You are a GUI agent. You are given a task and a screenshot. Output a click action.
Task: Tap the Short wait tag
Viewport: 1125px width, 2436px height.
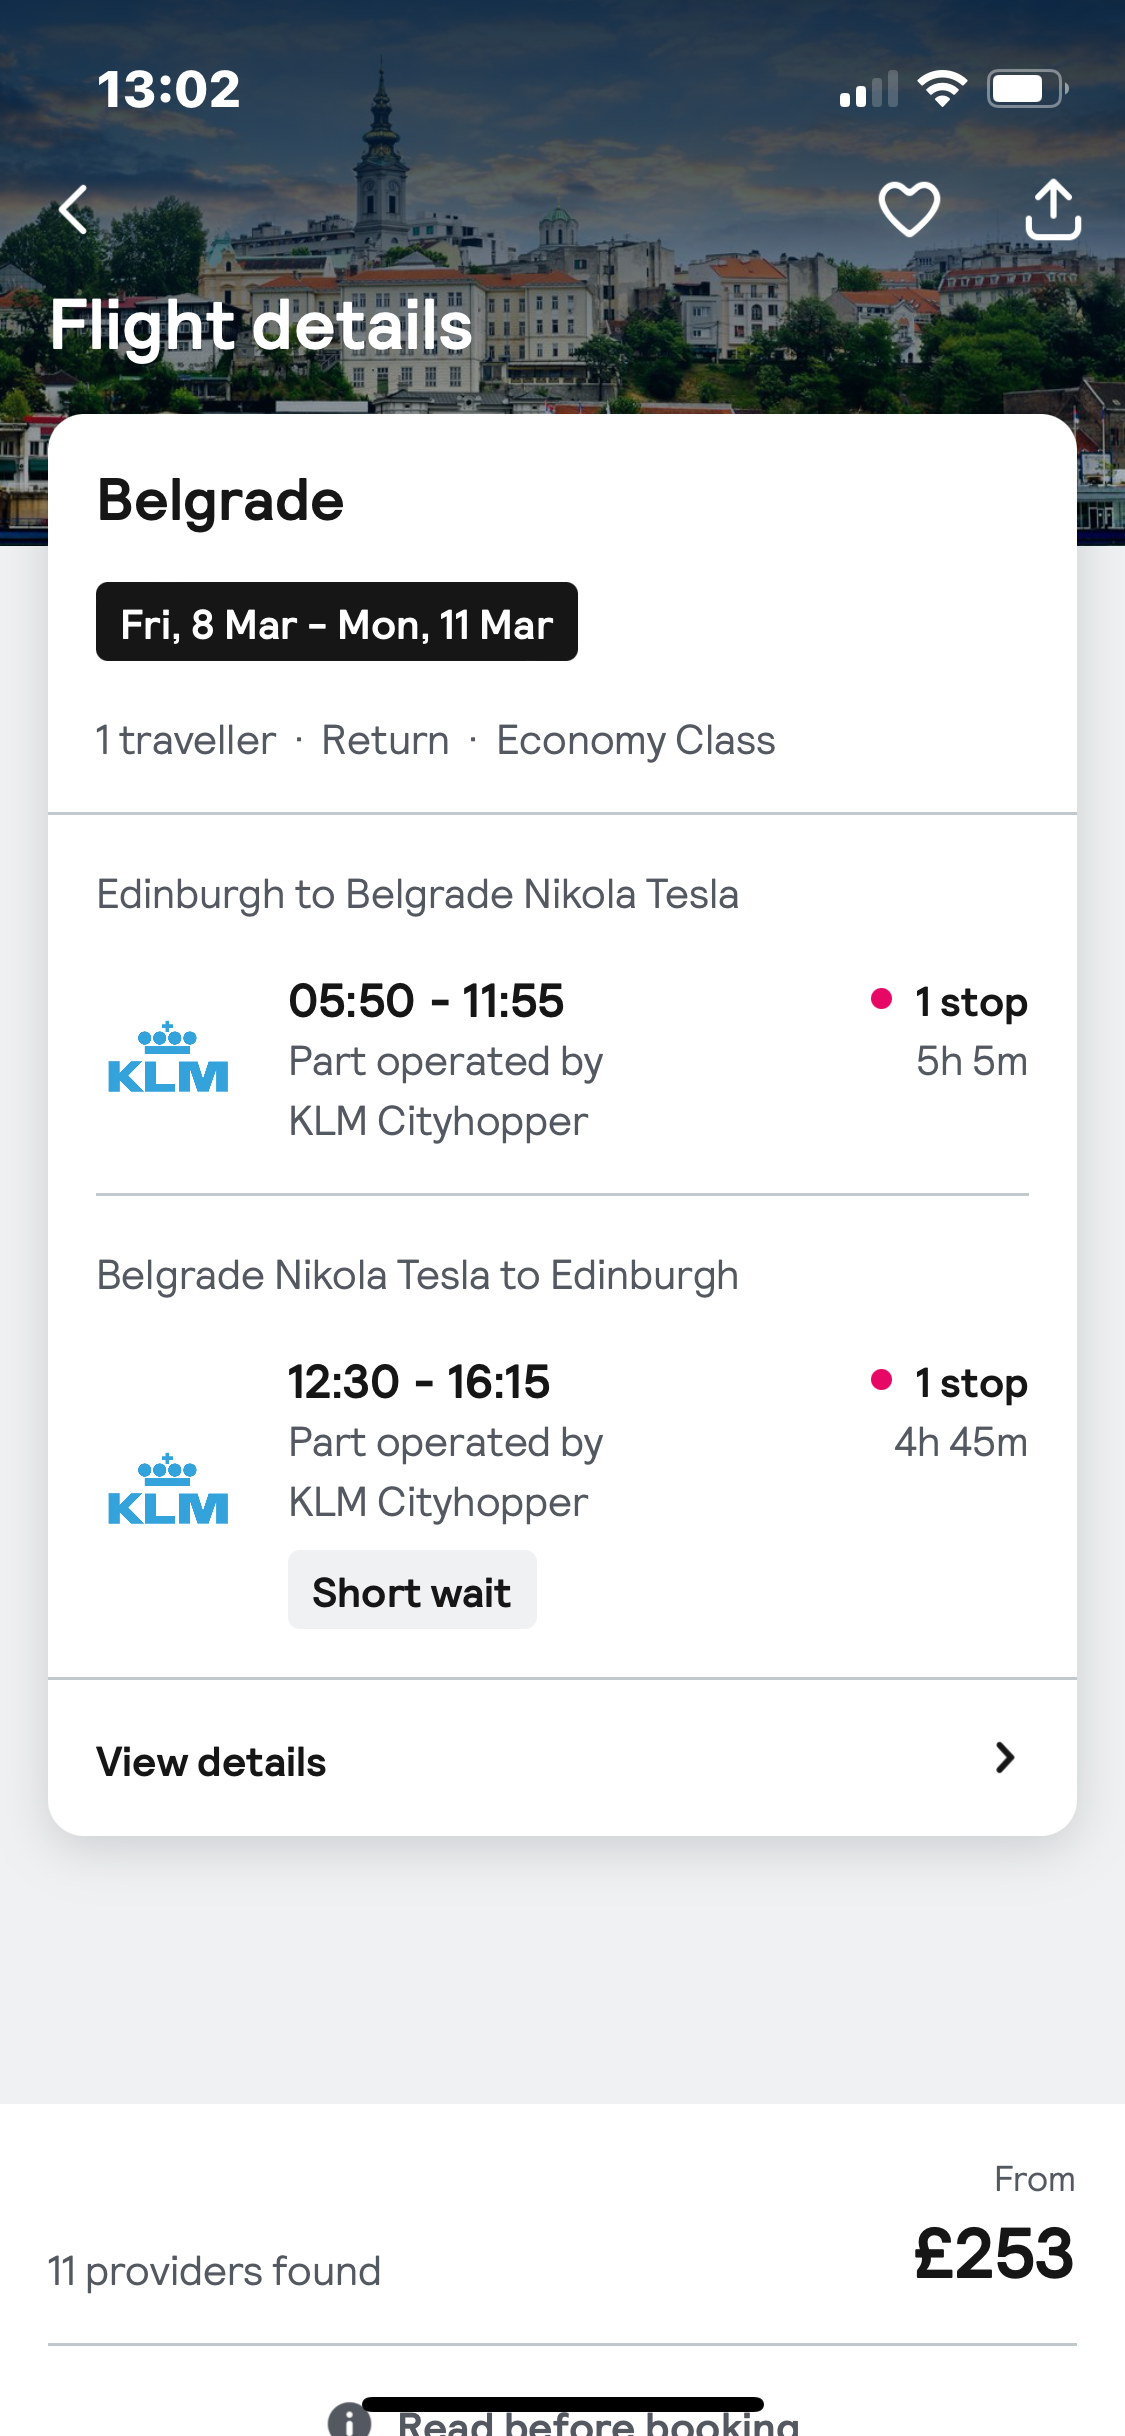click(412, 1591)
